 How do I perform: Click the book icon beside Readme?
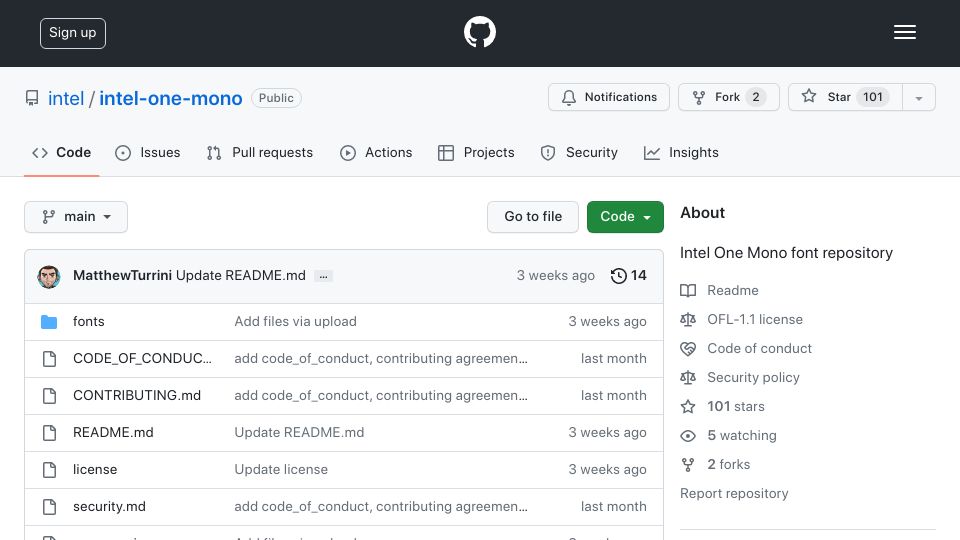(688, 290)
